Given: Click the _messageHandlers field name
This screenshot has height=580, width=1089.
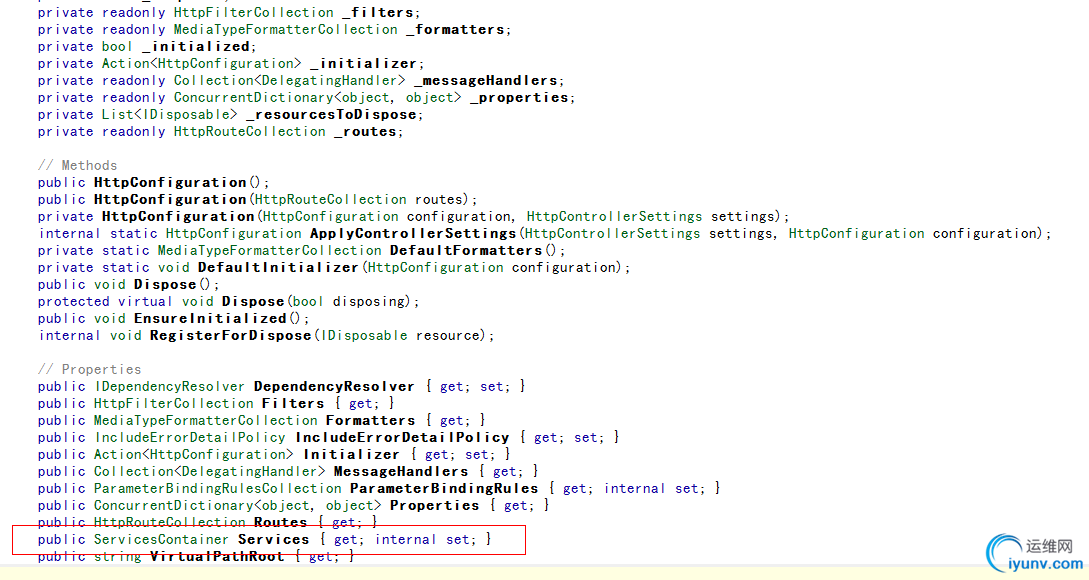Looking at the screenshot, I should [x=485, y=81].
